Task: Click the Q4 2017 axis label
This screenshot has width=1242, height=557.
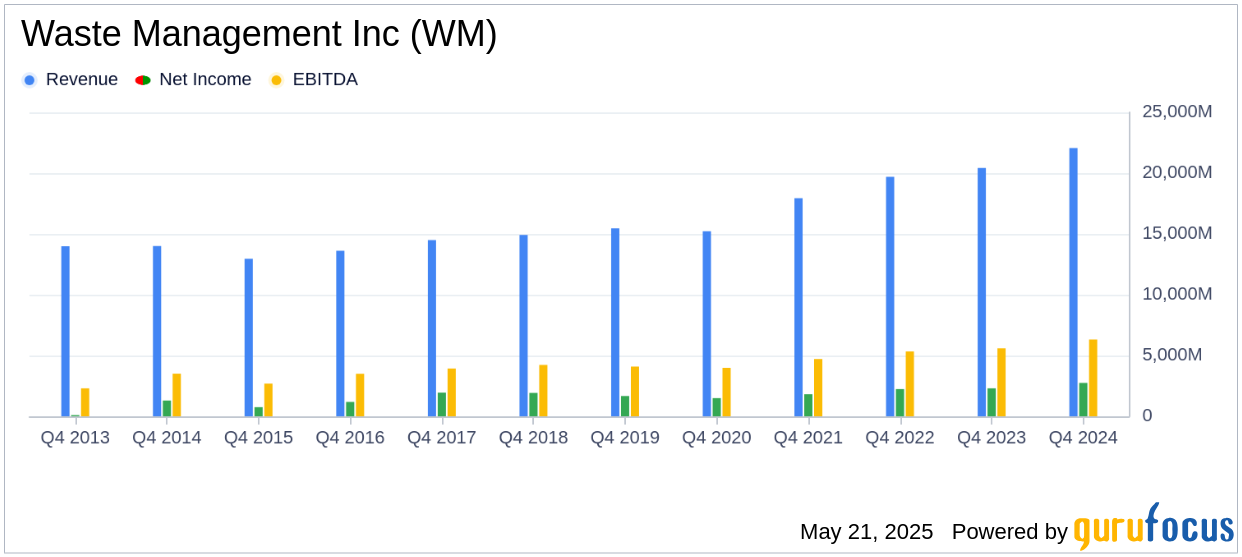Action: 442,438
